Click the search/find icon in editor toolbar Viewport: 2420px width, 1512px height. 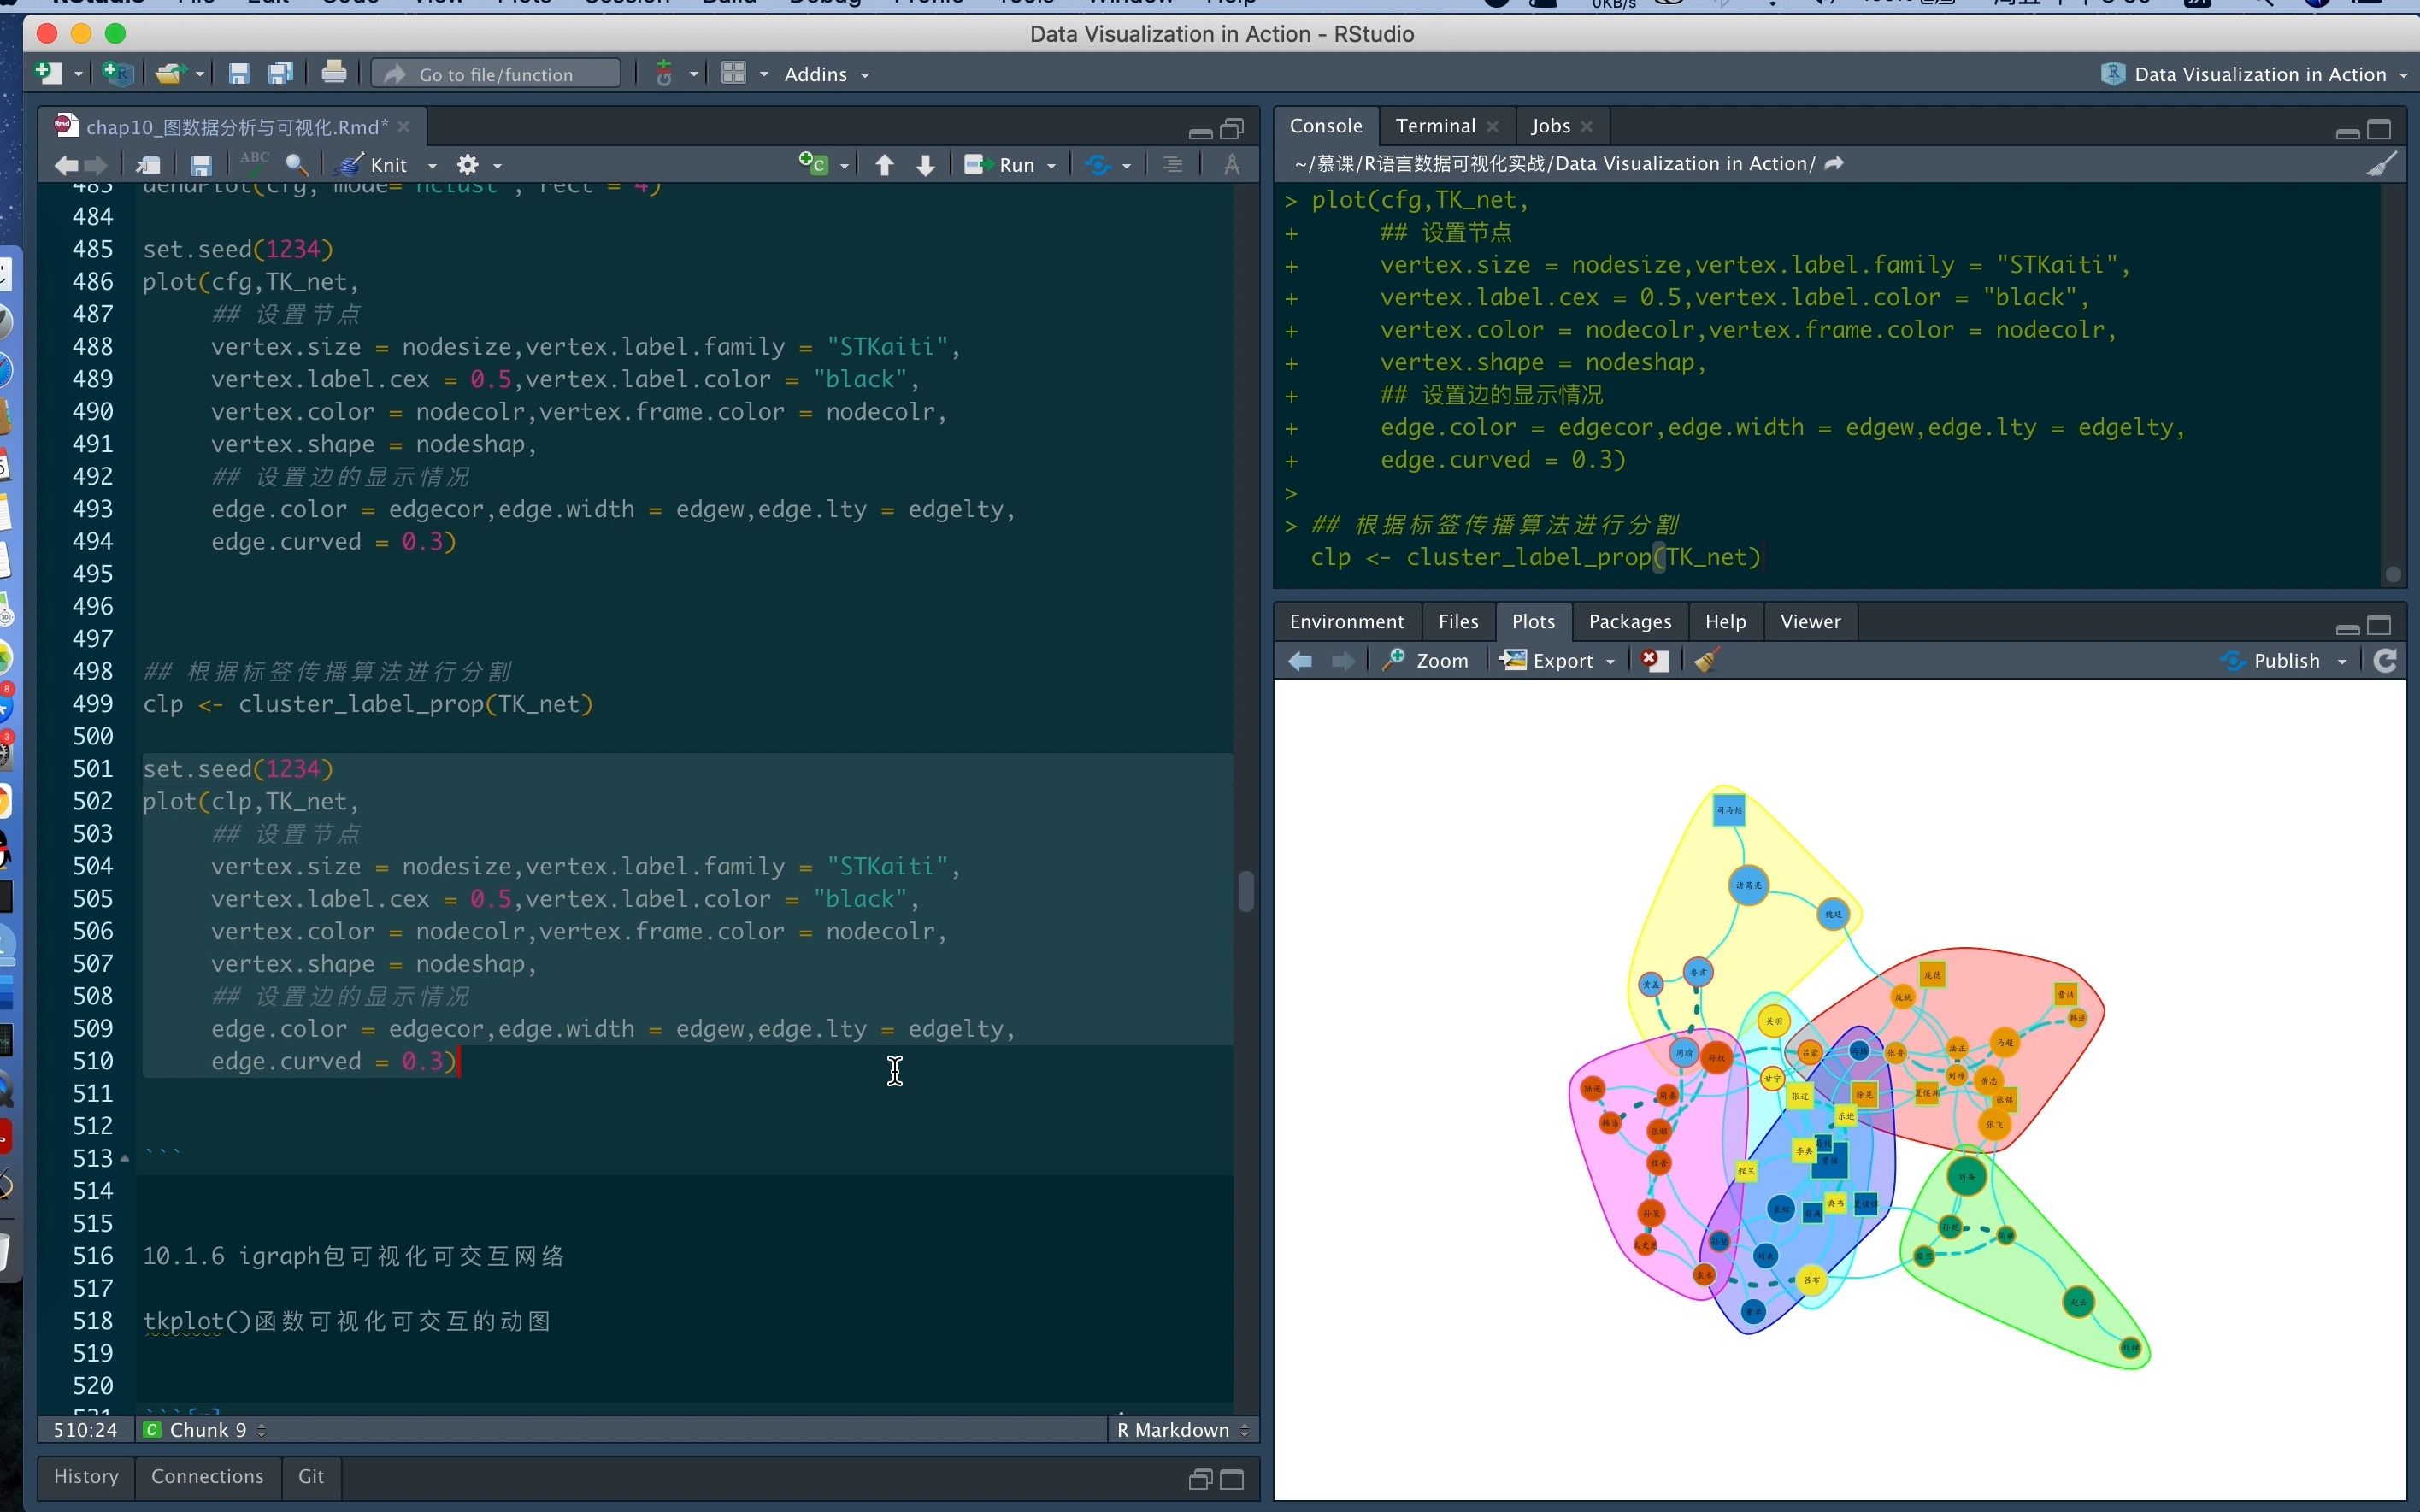(x=294, y=164)
